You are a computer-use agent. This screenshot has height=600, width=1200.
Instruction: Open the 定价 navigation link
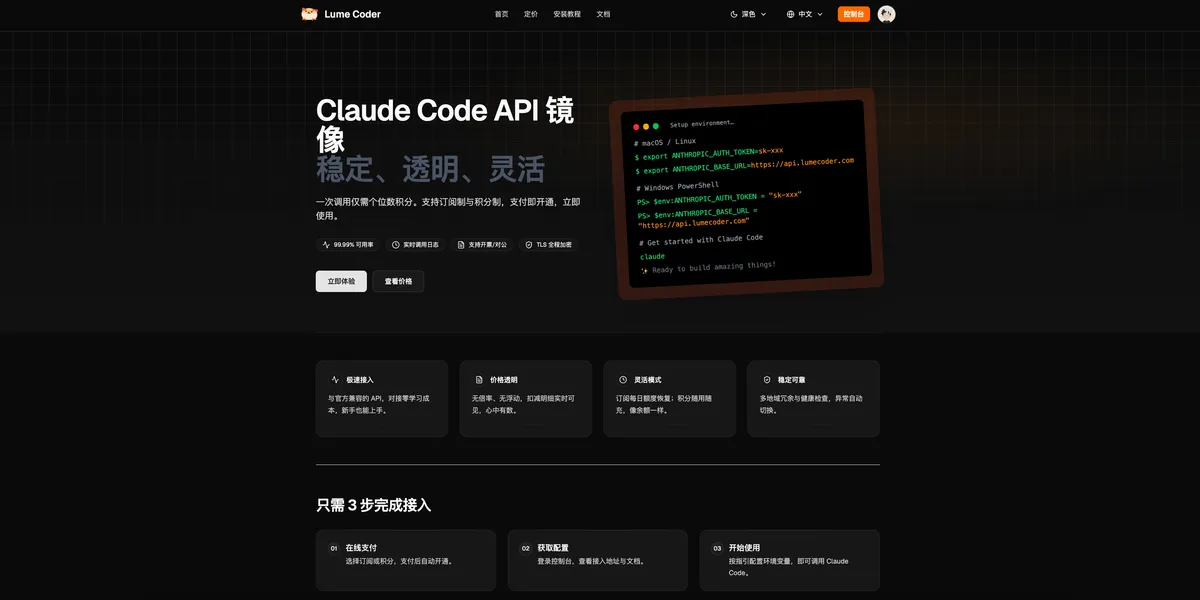[x=530, y=14]
